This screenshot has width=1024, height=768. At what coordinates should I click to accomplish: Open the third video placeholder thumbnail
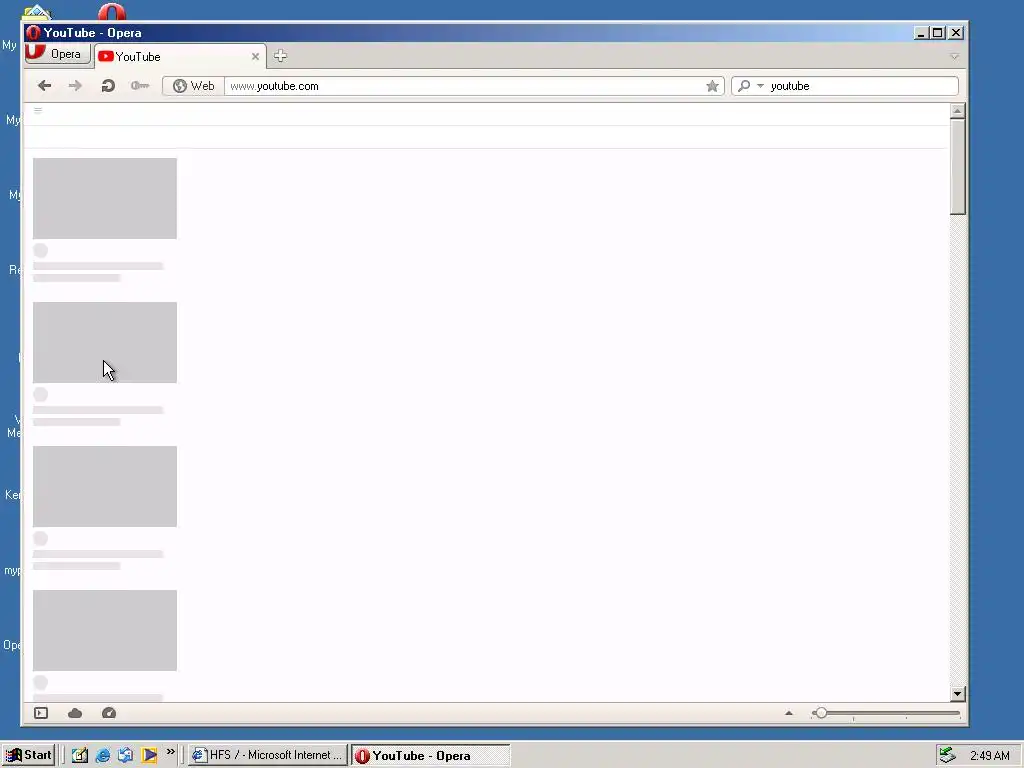click(104, 487)
